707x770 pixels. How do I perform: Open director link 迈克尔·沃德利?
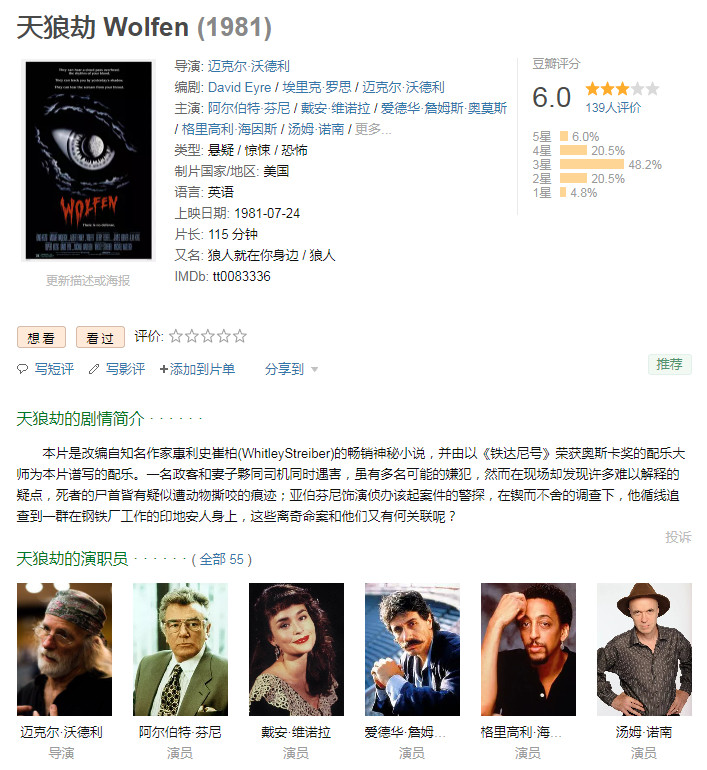click(x=248, y=66)
